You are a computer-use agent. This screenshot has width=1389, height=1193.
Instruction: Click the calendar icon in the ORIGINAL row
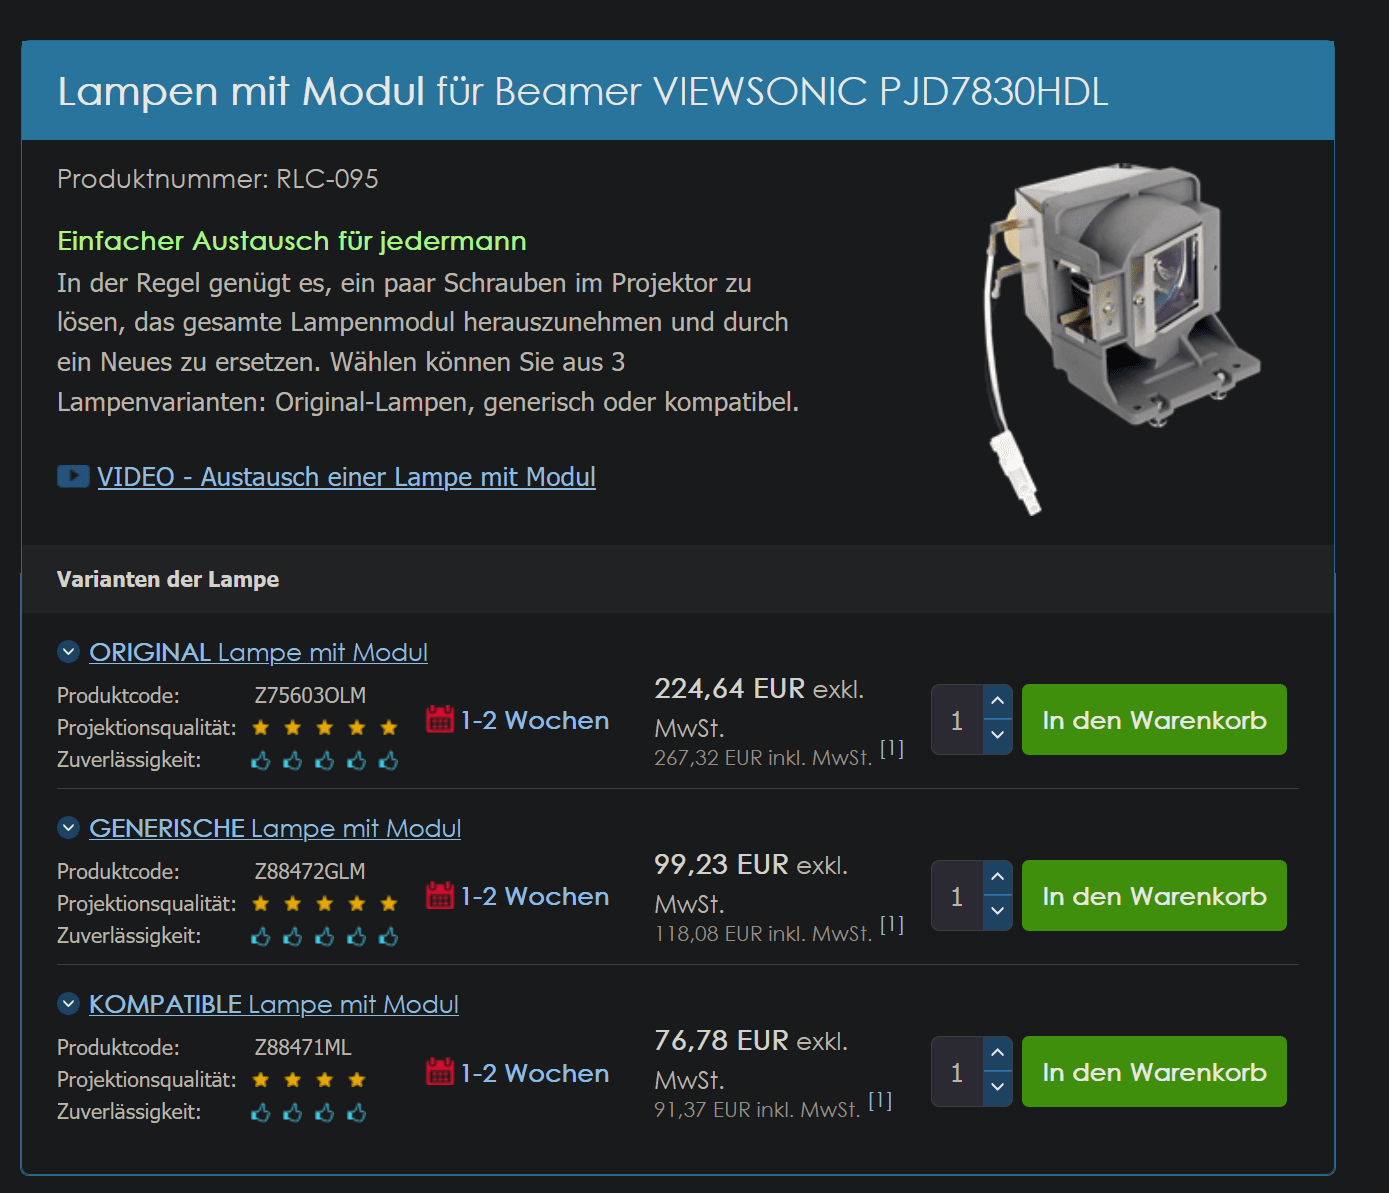440,719
